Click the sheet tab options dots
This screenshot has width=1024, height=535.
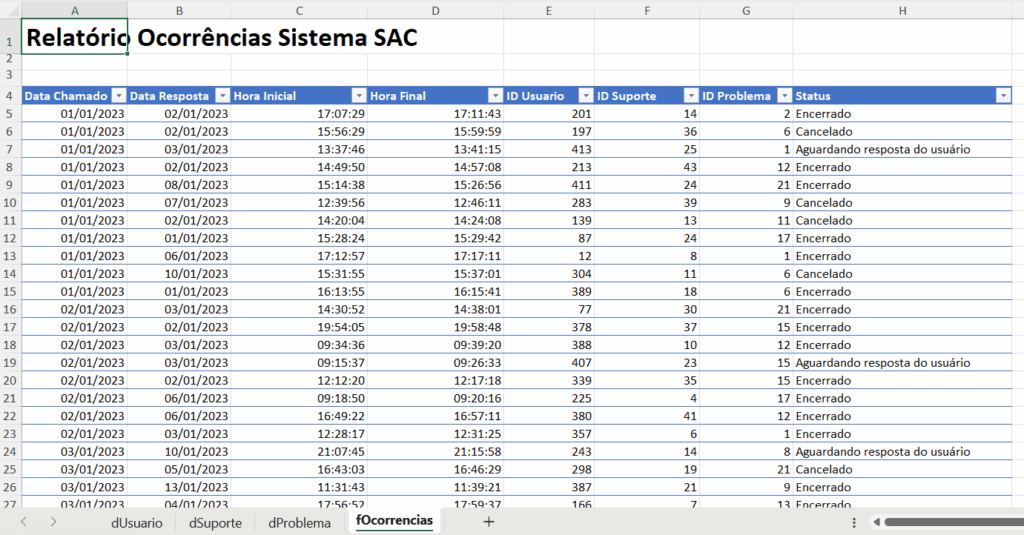tap(854, 522)
